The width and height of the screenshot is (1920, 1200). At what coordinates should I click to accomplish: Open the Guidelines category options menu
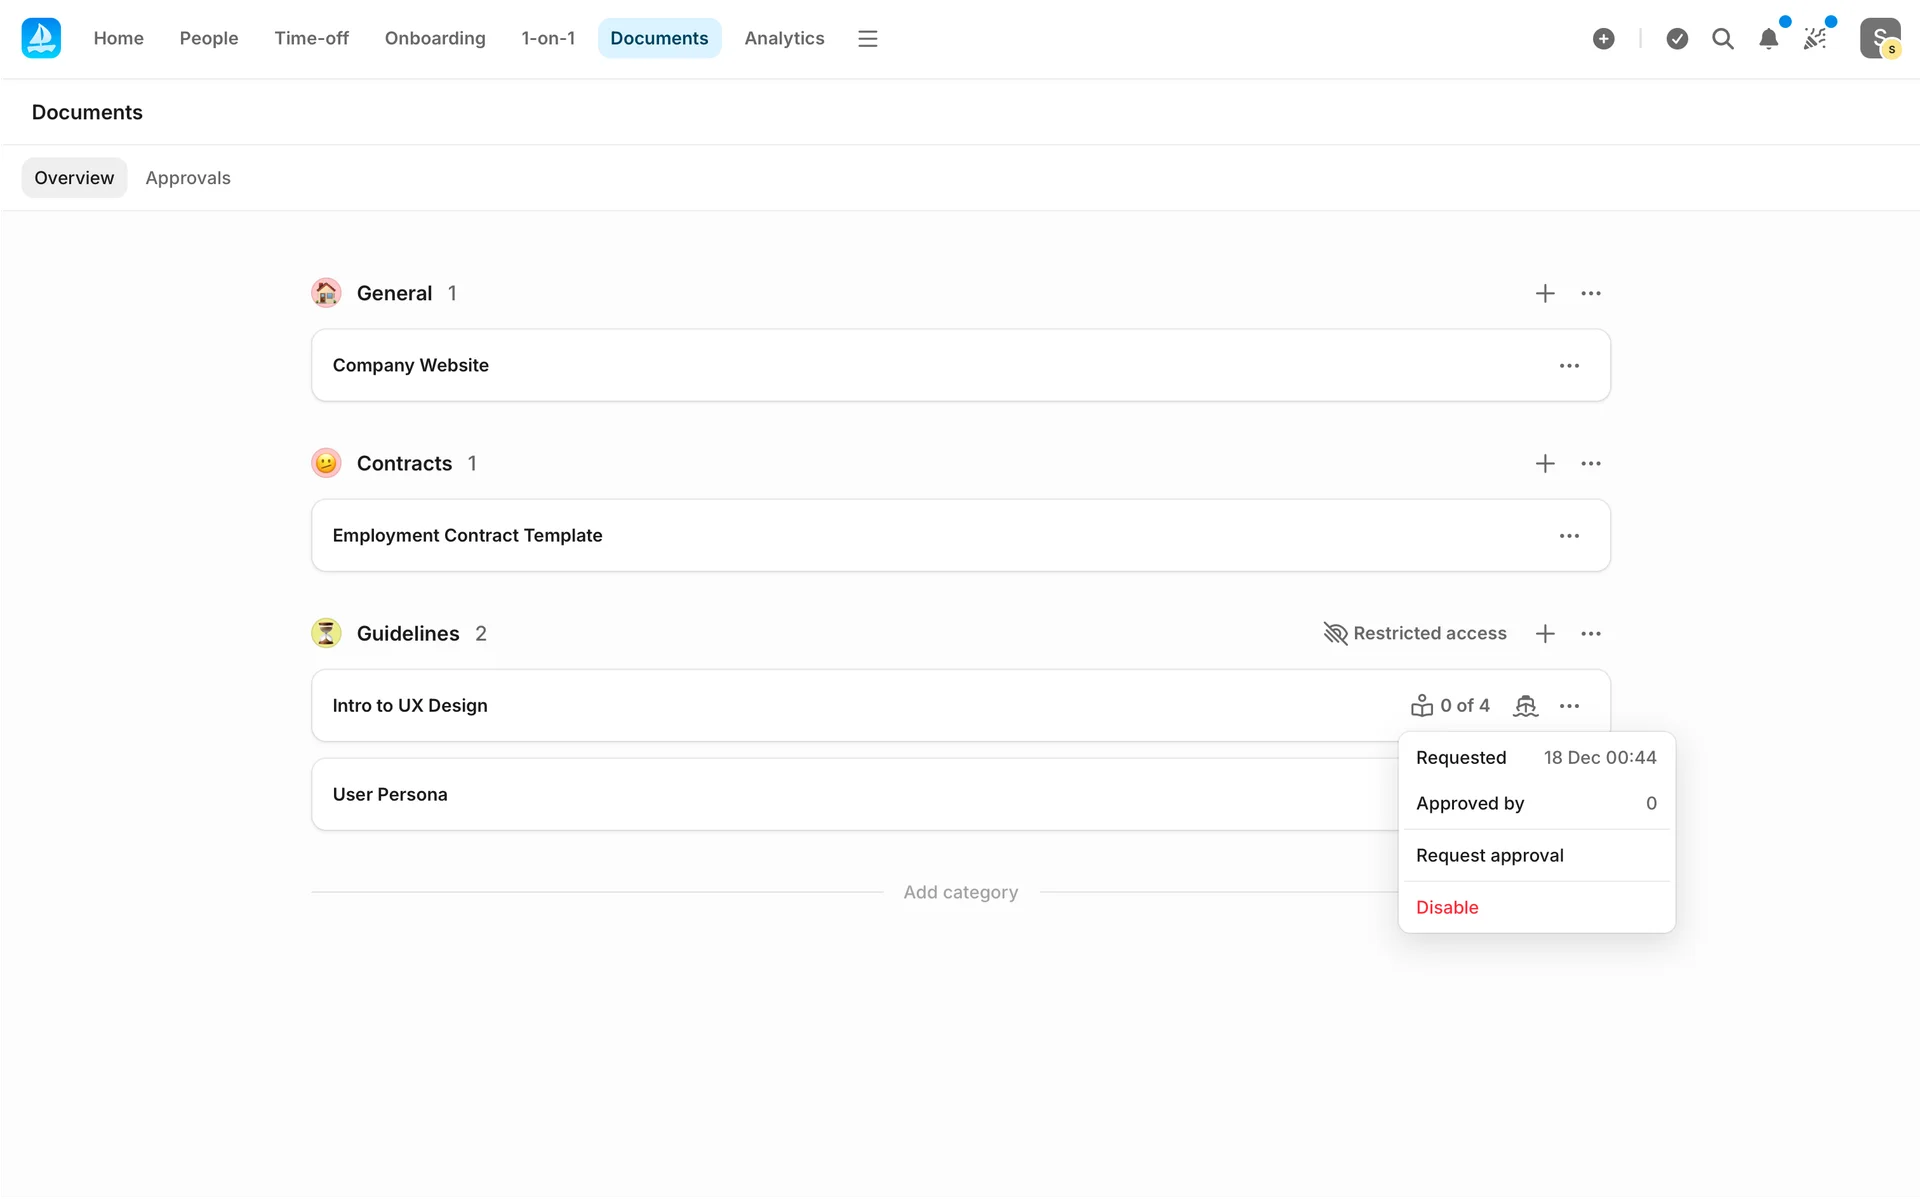click(1591, 633)
